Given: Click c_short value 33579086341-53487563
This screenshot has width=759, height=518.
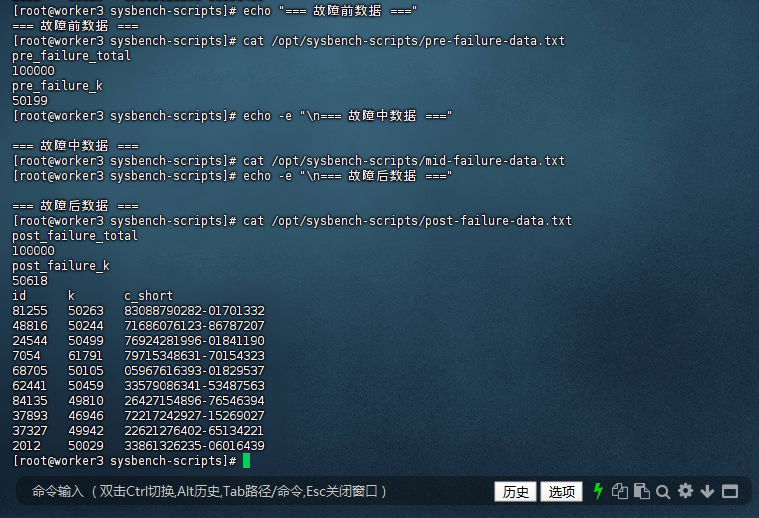Looking at the screenshot, I should pyautogui.click(x=195, y=386).
